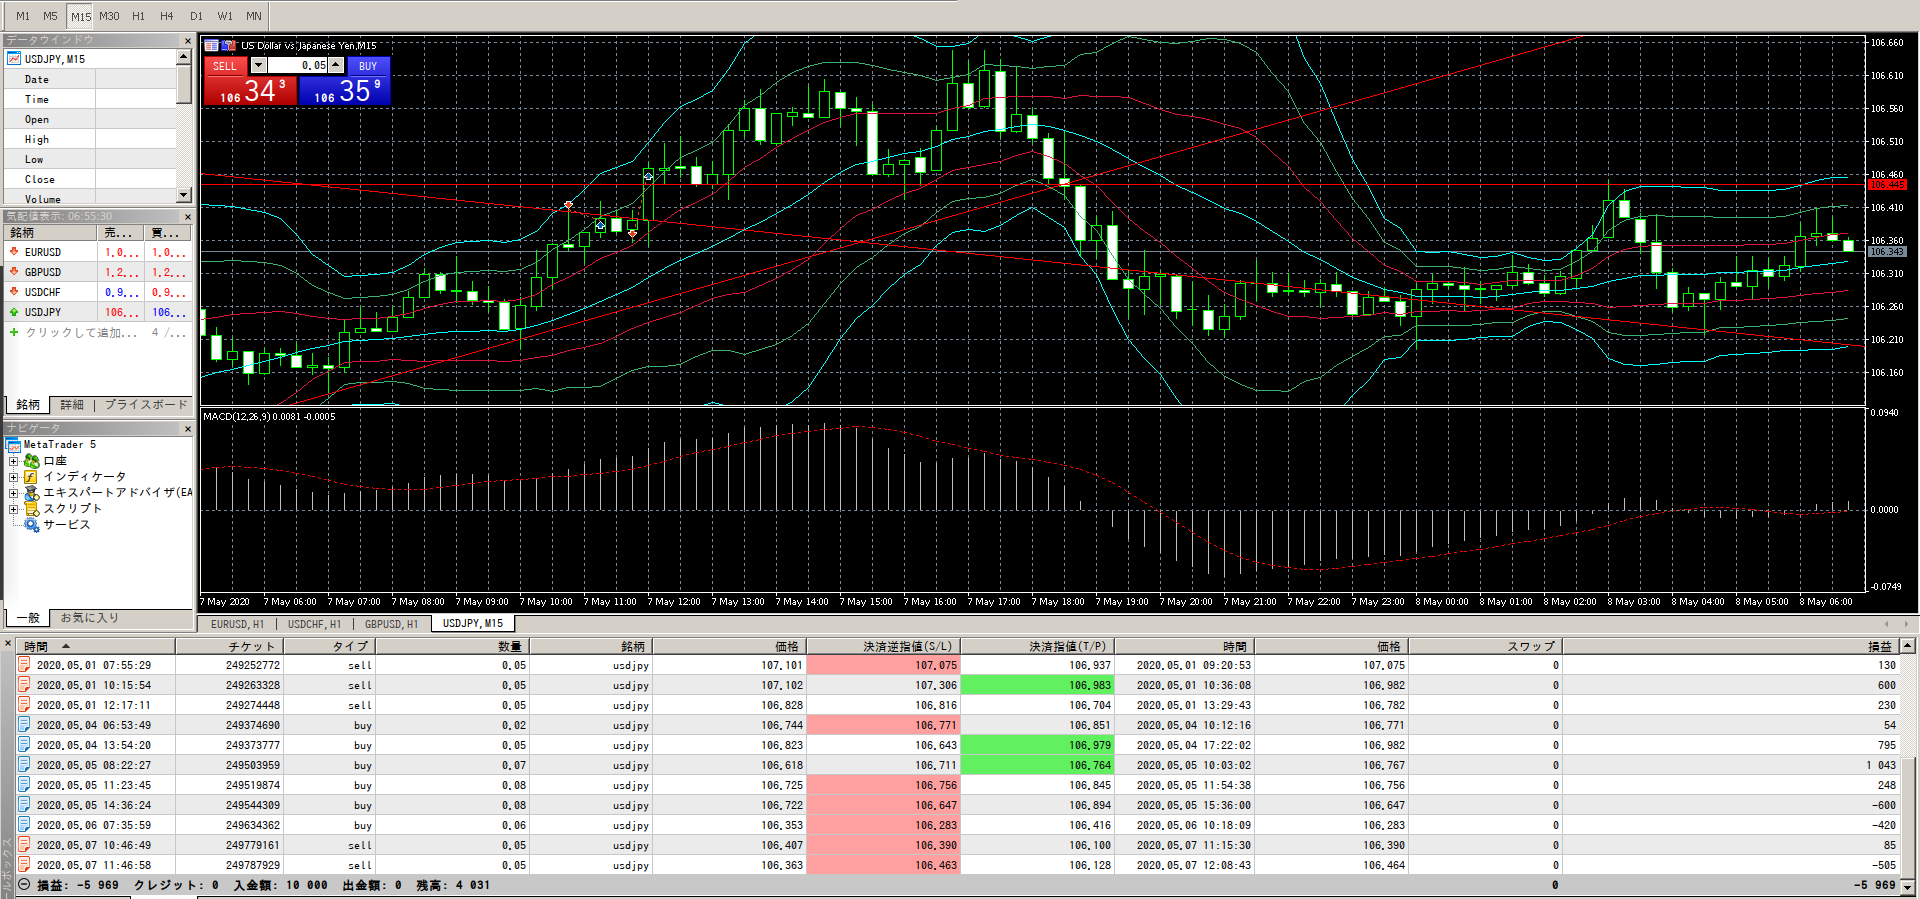This screenshot has height=899, width=1920.
Task: Click the SELL one-click trading button
Action: [225, 66]
